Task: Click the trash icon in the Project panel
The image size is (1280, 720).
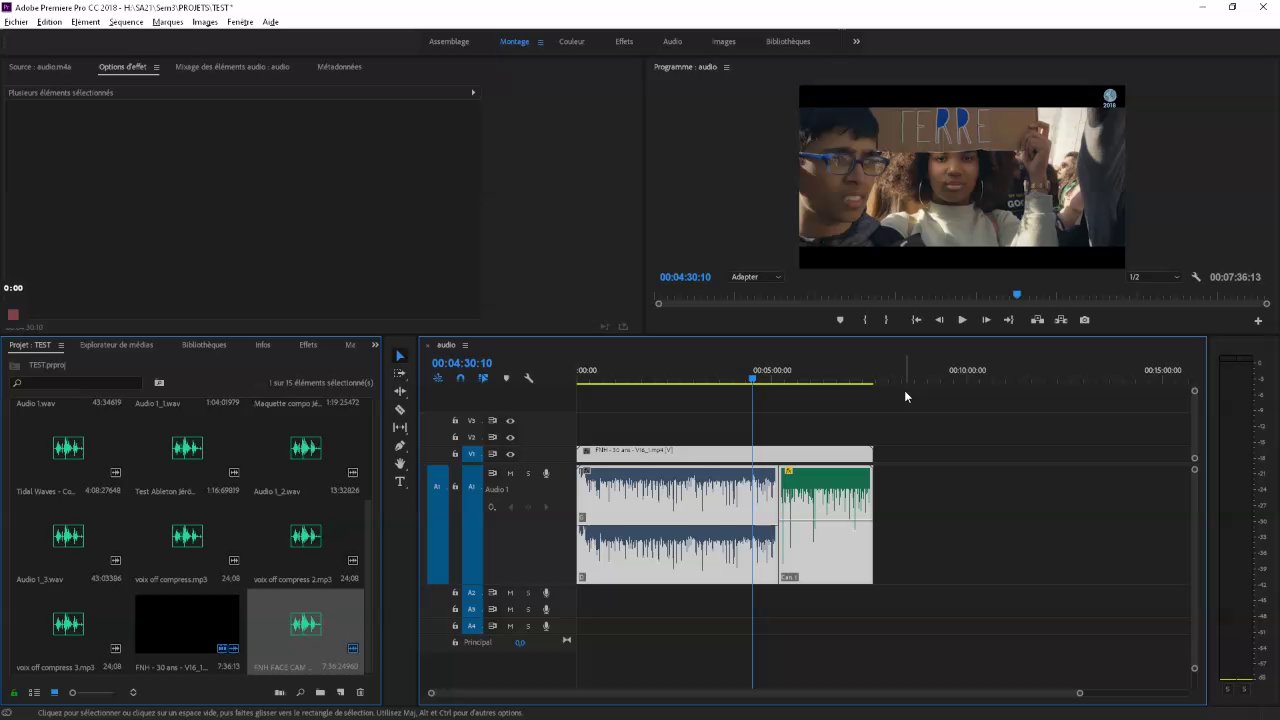Action: point(360,692)
